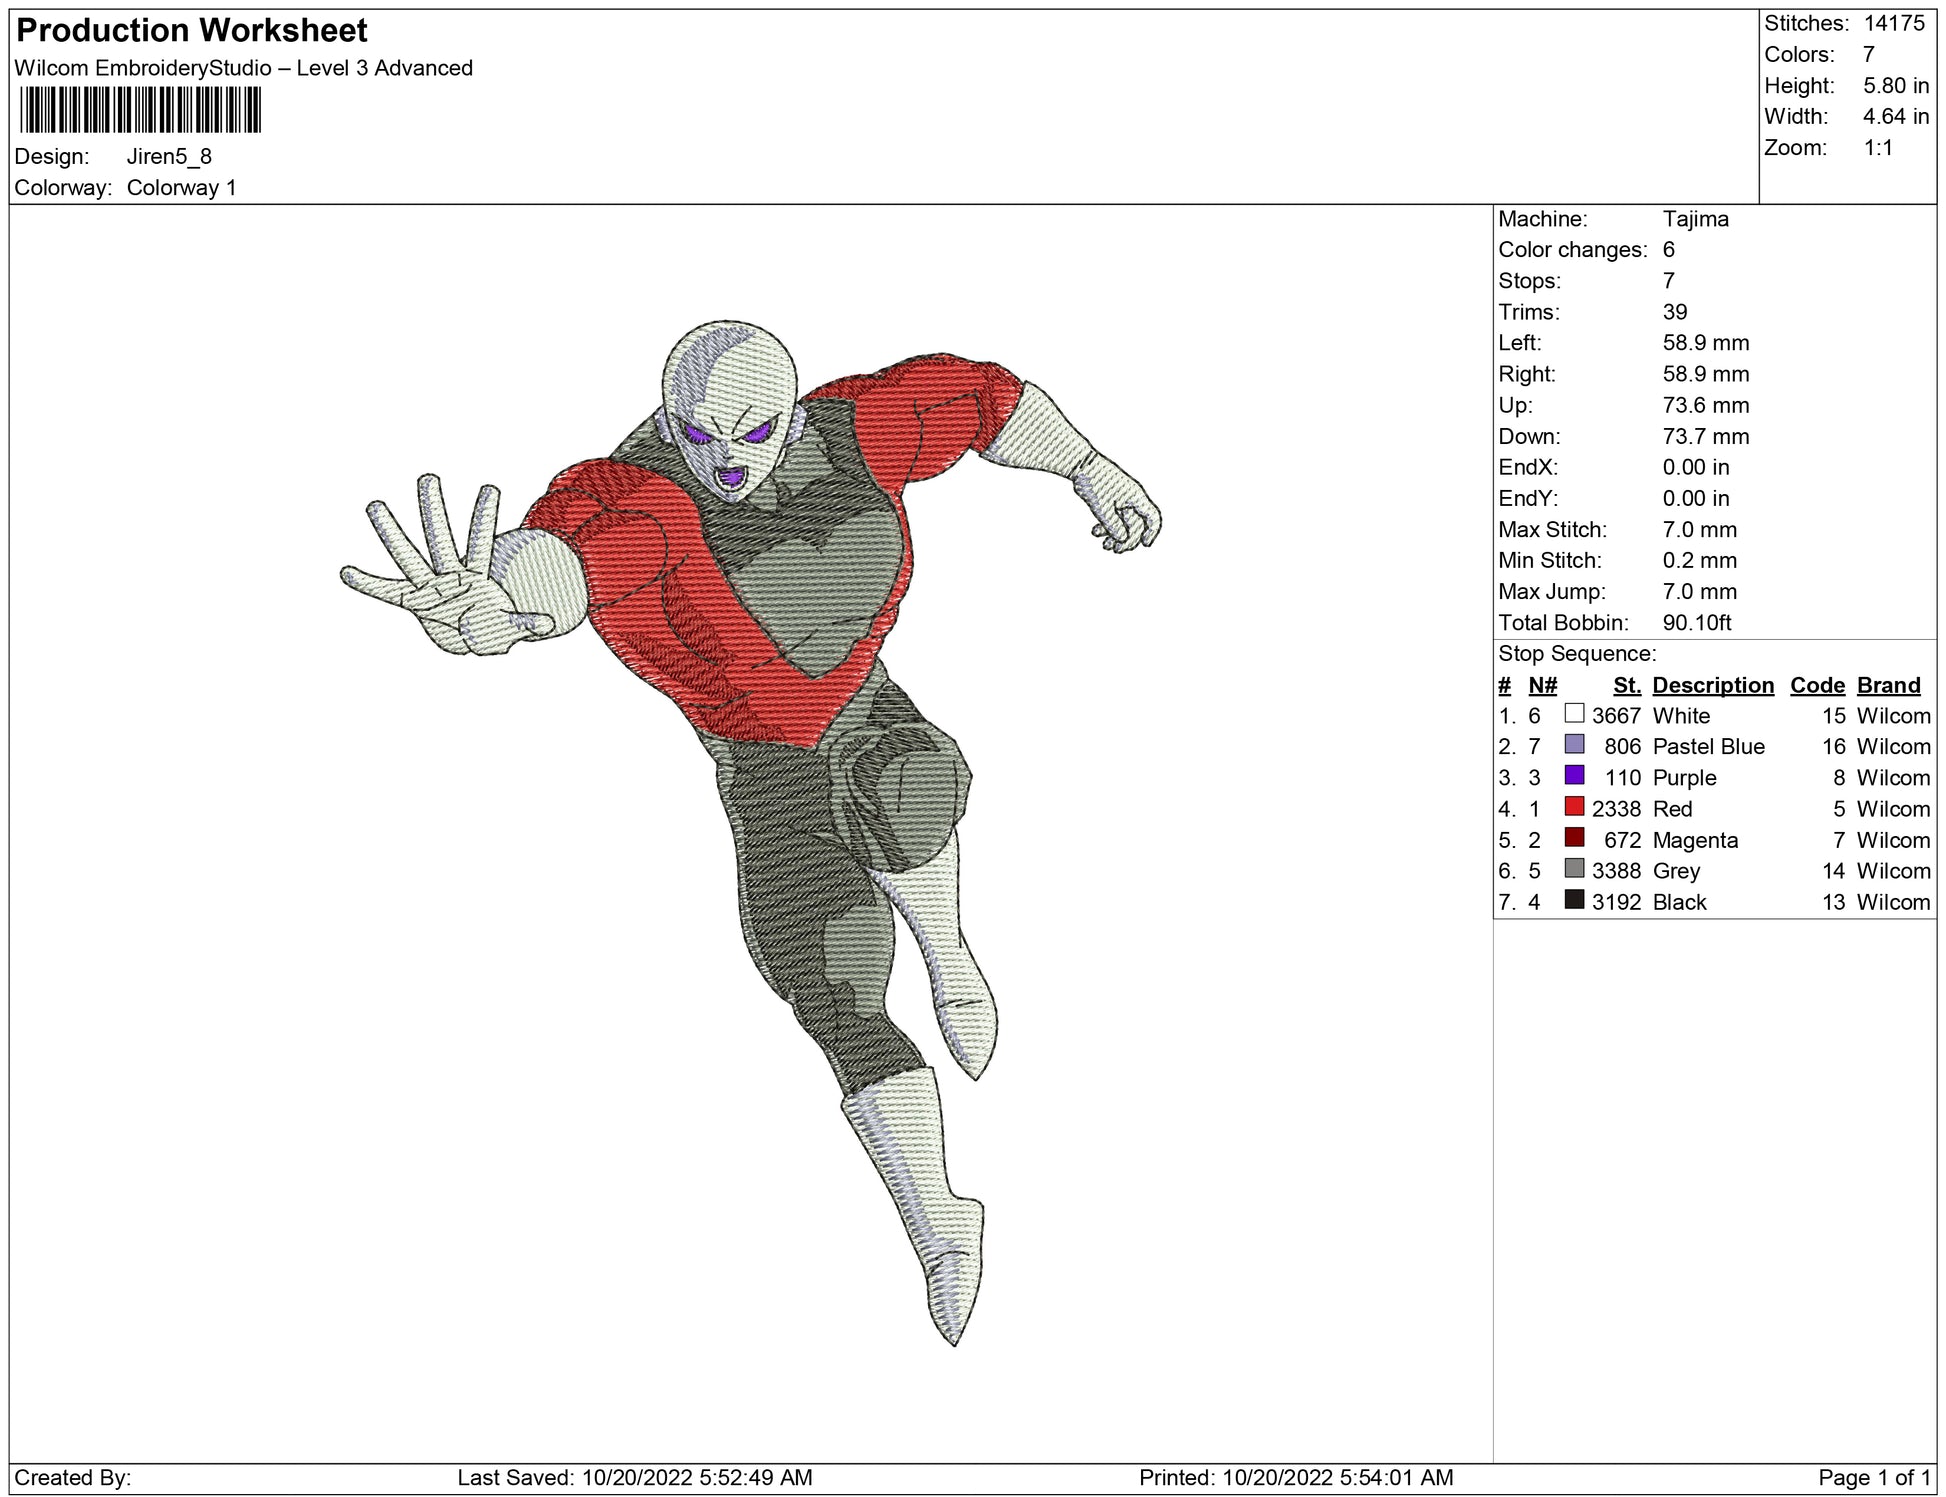Click the Magenta thread color swatch
1946x1497 pixels.
click(1574, 838)
